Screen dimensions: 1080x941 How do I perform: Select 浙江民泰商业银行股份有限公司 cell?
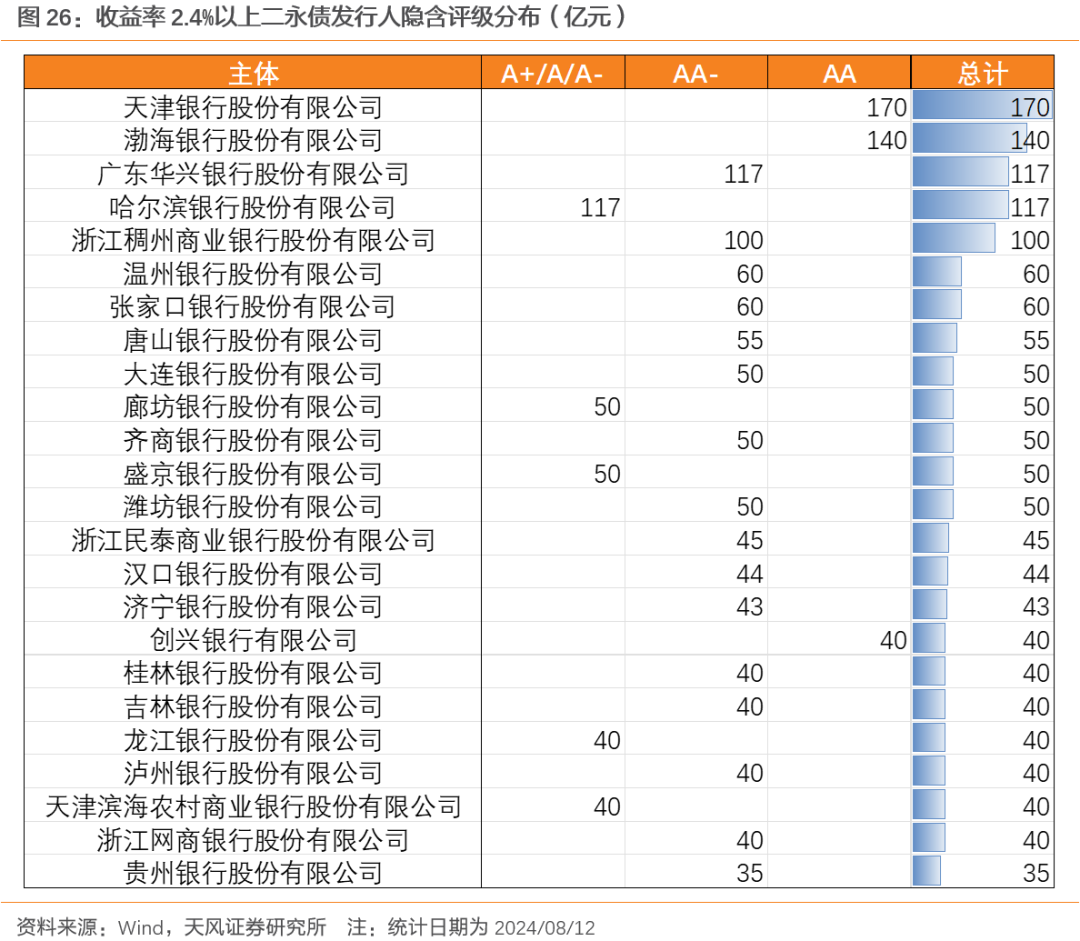click(x=253, y=540)
